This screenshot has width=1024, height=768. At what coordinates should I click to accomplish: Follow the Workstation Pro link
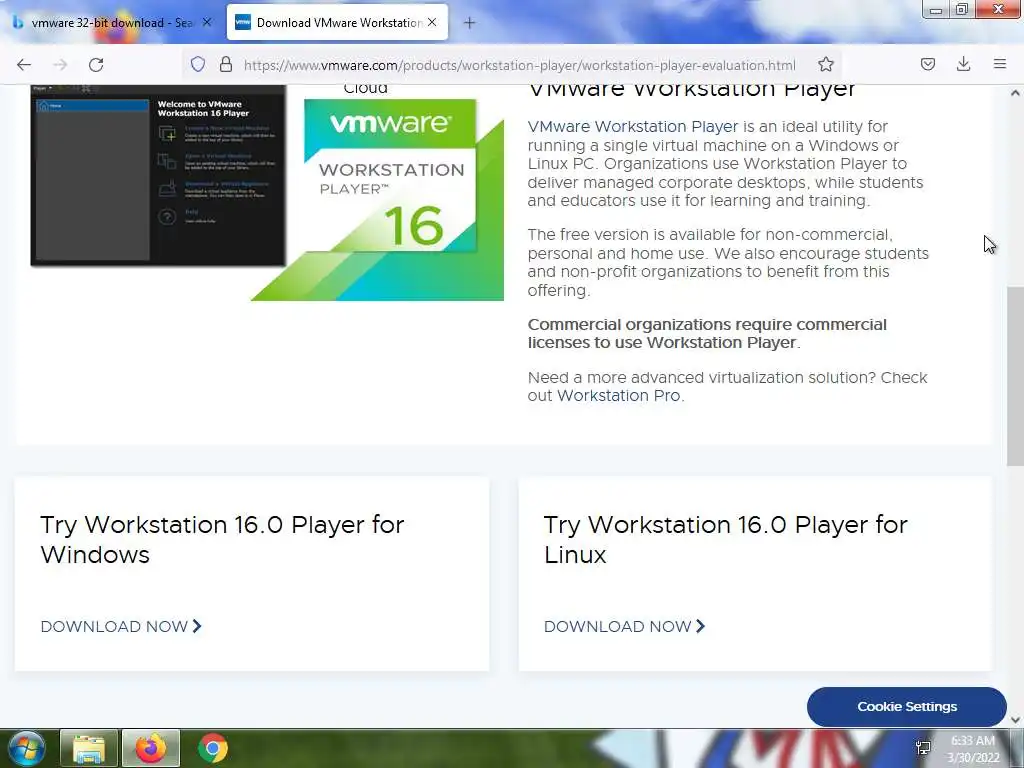pyautogui.click(x=618, y=396)
